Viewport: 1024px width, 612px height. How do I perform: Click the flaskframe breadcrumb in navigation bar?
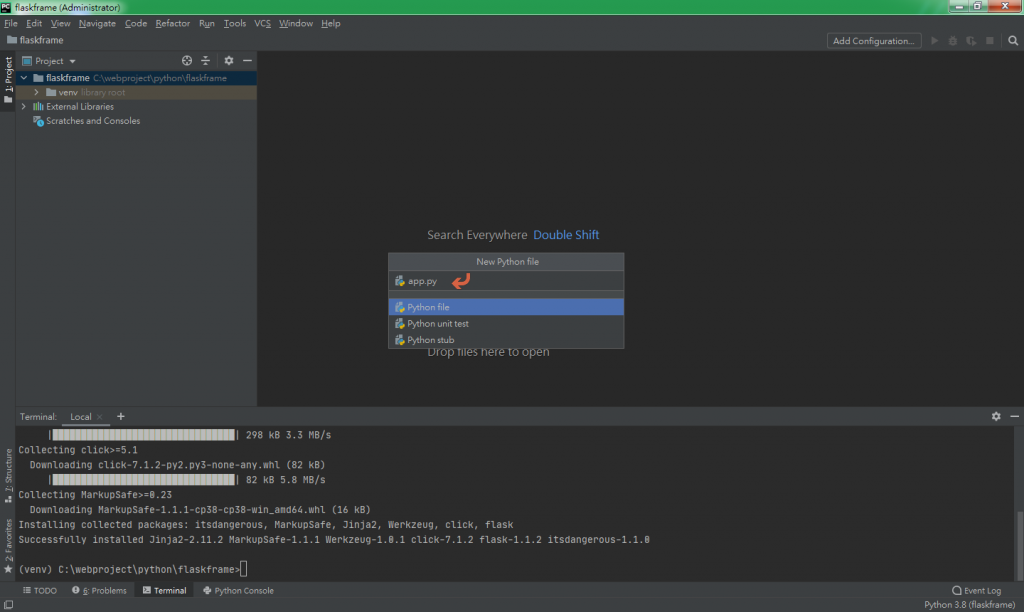pos(35,40)
